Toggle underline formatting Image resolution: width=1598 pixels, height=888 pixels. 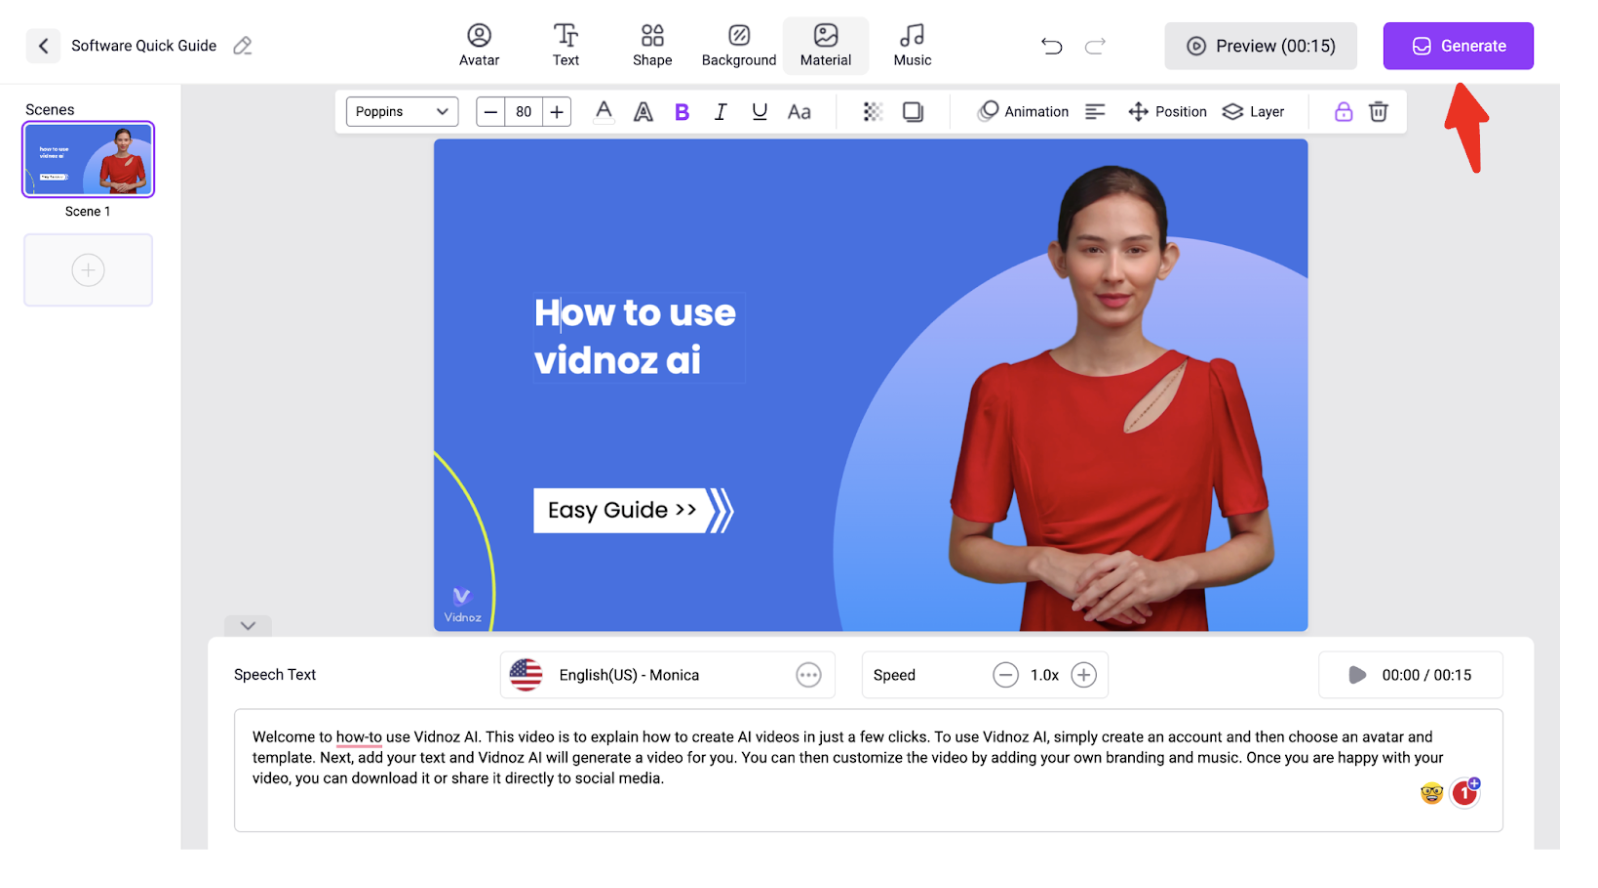760,112
